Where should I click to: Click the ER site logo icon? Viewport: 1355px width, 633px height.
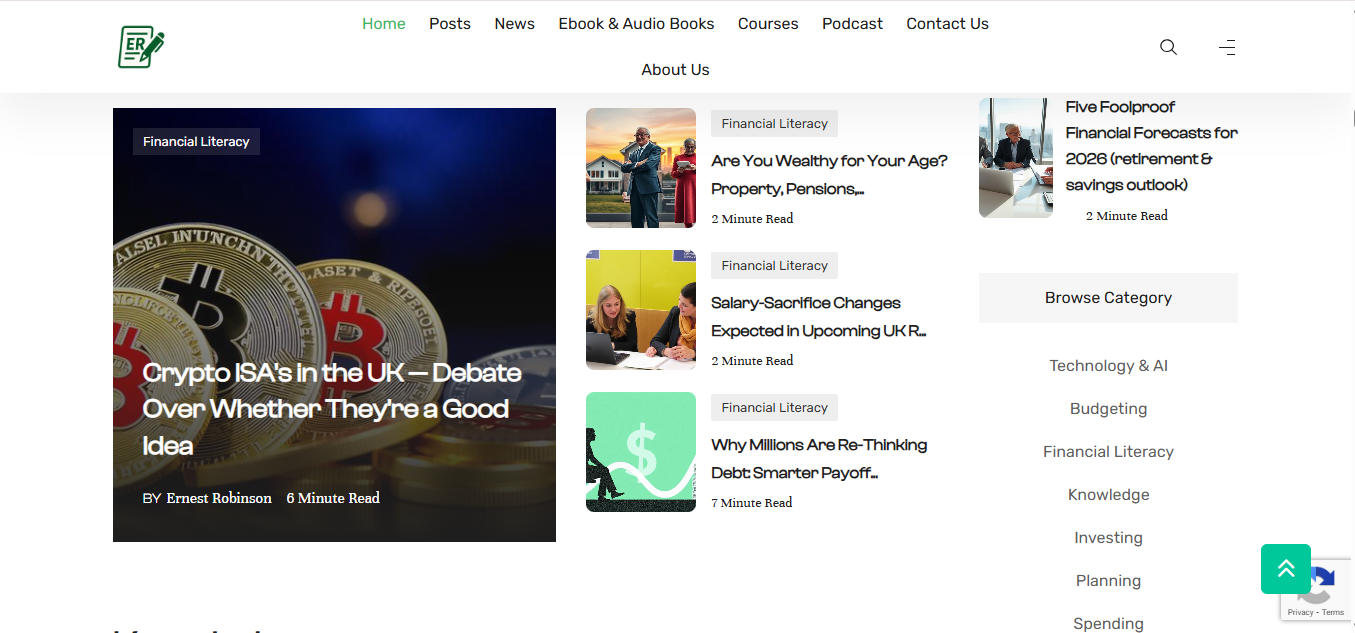click(x=141, y=47)
